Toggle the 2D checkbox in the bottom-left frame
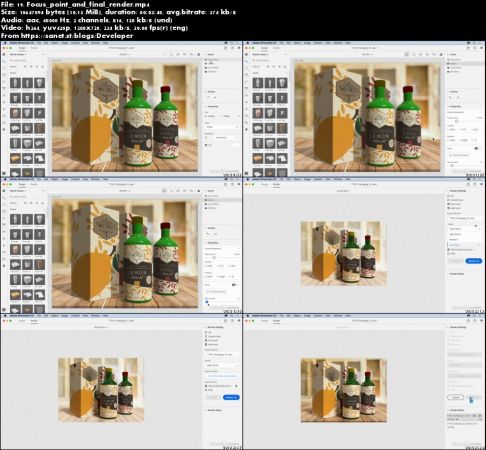 coord(206,332)
